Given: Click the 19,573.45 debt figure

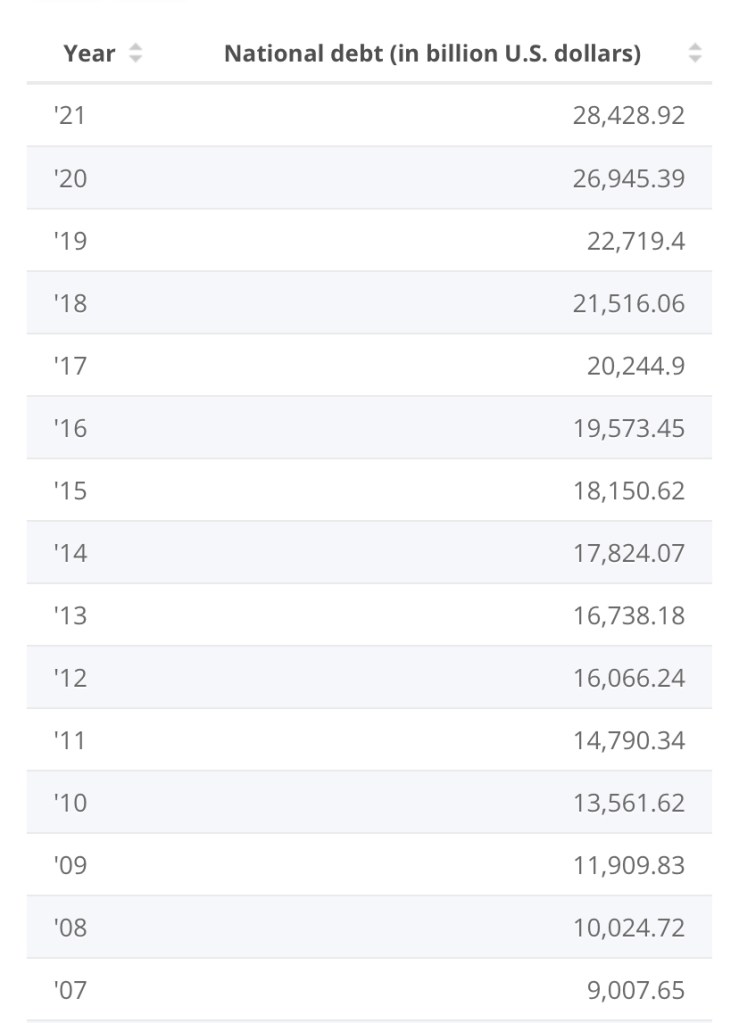Looking at the screenshot, I should (x=628, y=428).
